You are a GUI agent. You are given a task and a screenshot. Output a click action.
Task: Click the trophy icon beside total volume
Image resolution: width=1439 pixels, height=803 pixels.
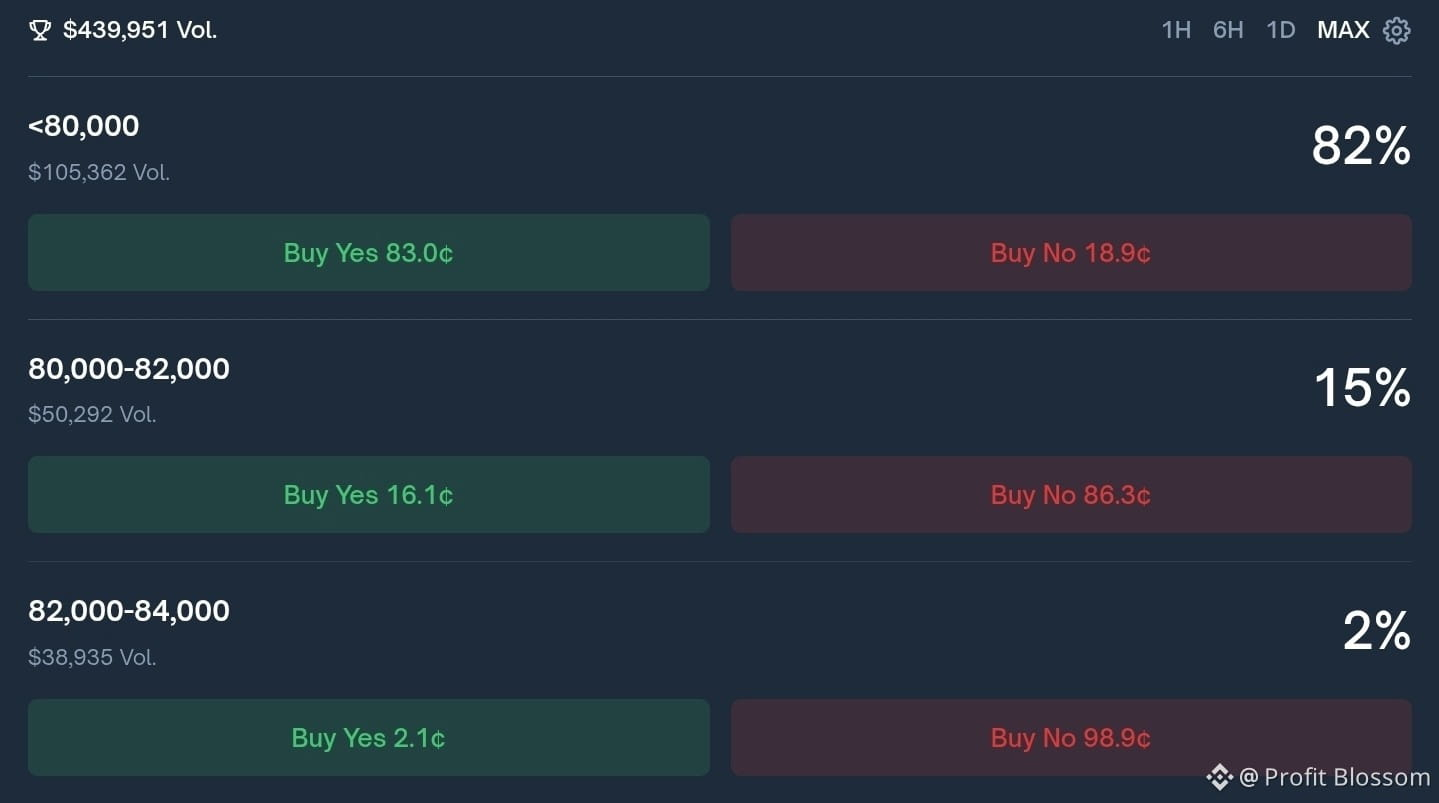pyautogui.click(x=40, y=31)
